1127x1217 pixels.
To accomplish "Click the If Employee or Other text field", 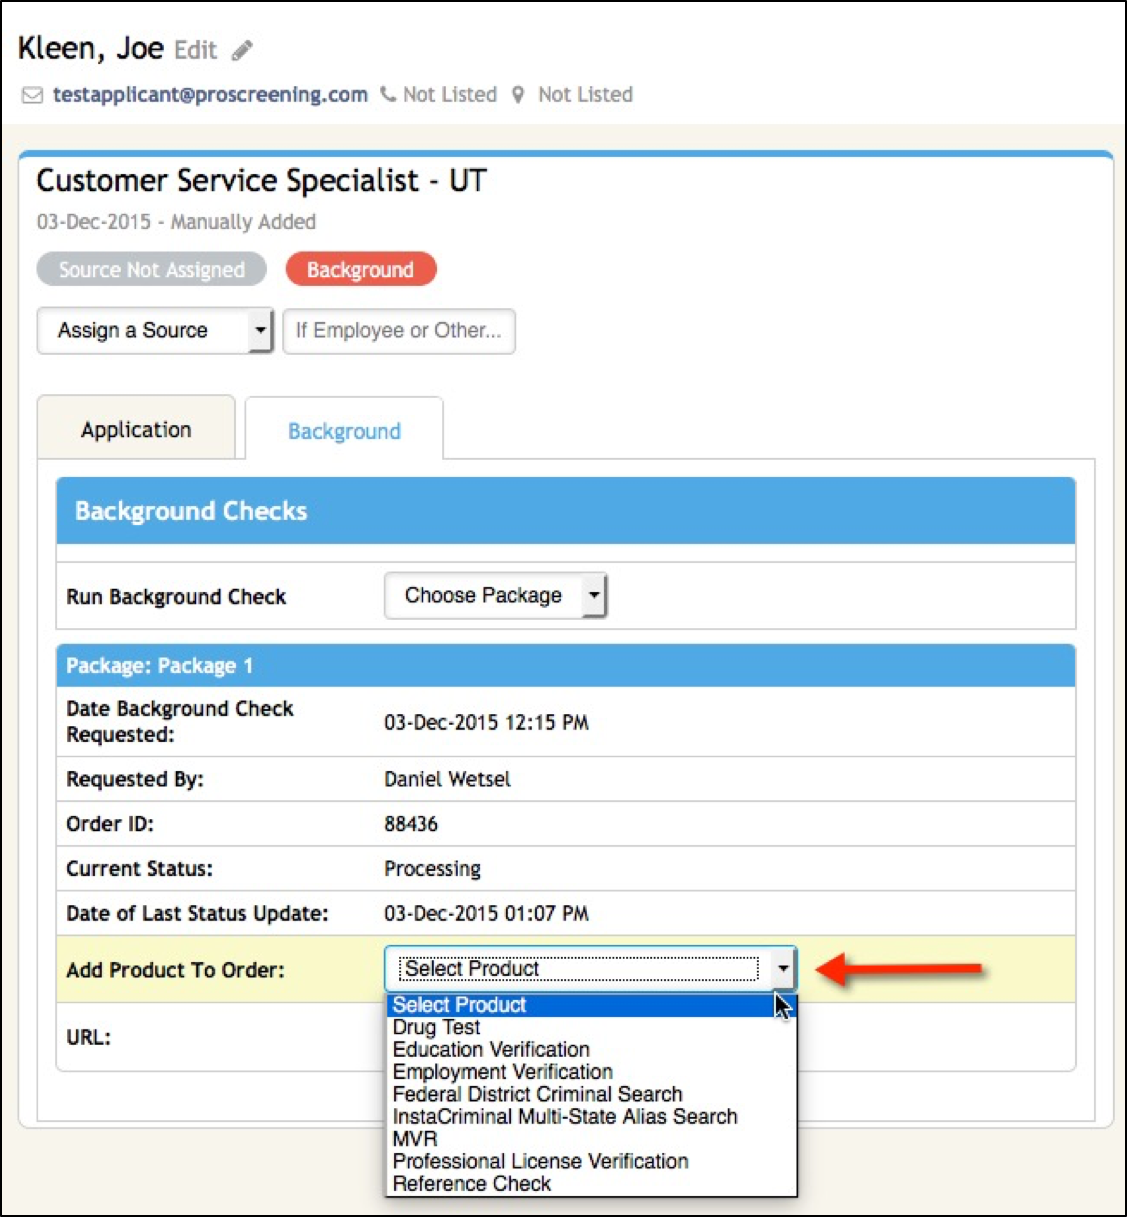I will pos(399,331).
